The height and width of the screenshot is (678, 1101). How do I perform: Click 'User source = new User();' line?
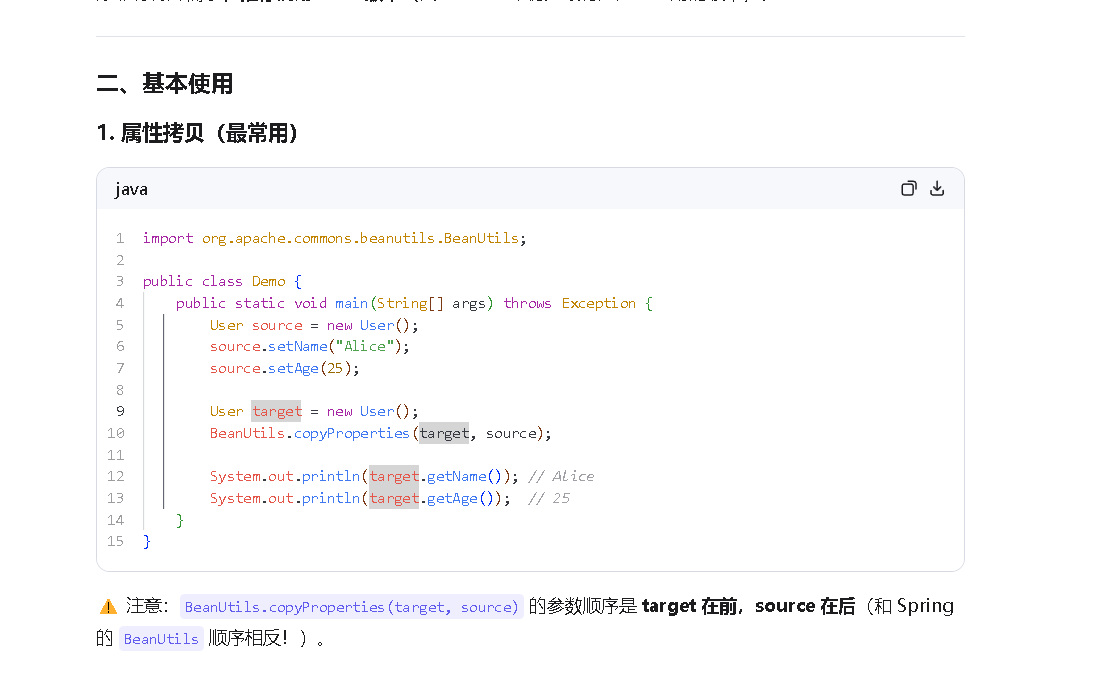[x=314, y=326]
